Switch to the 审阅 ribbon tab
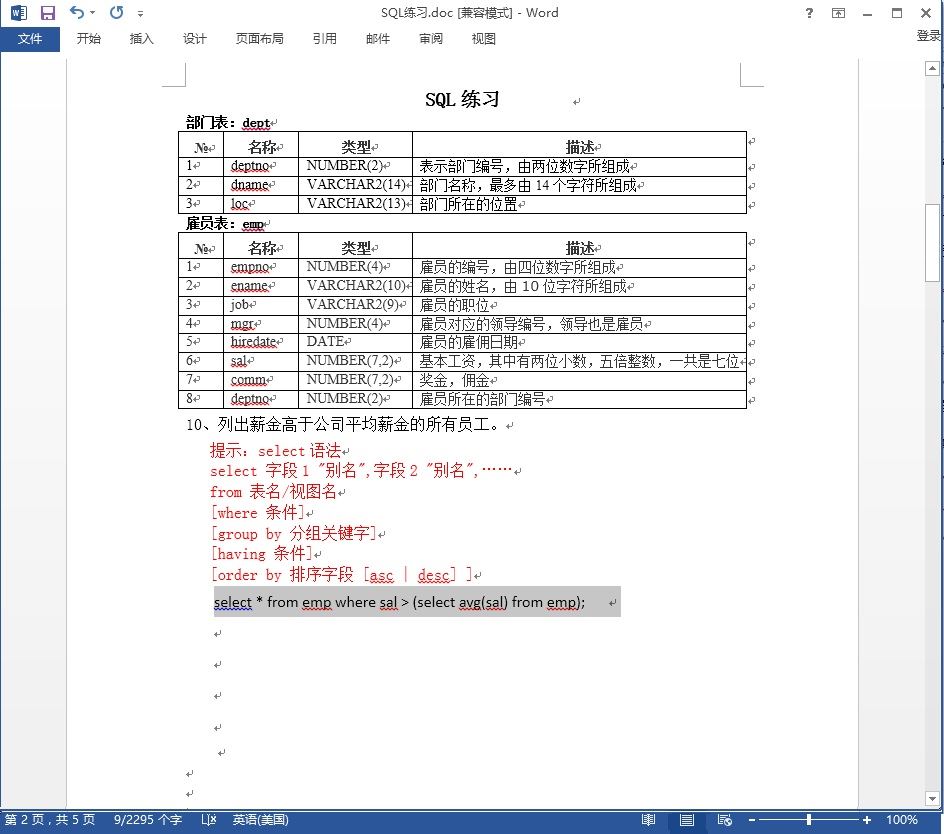 430,39
